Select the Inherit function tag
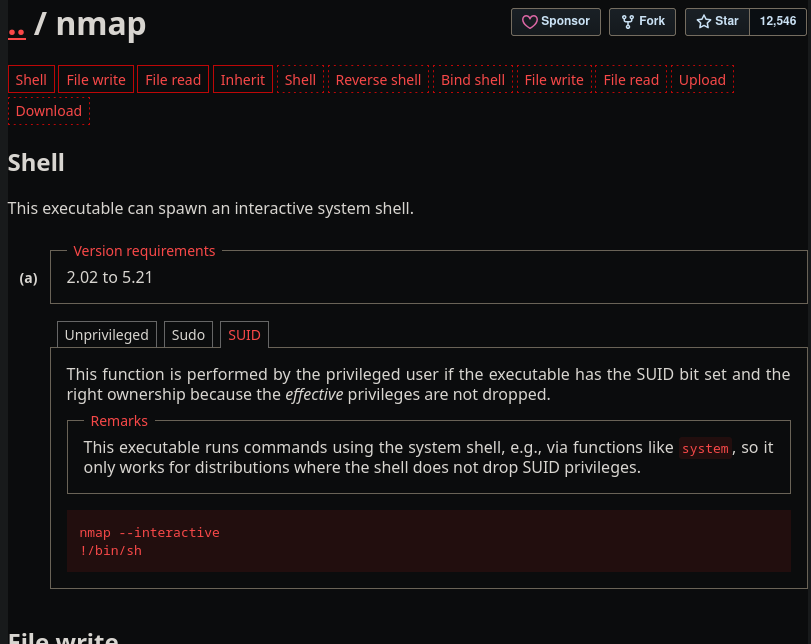This screenshot has width=811, height=644. pos(243,80)
